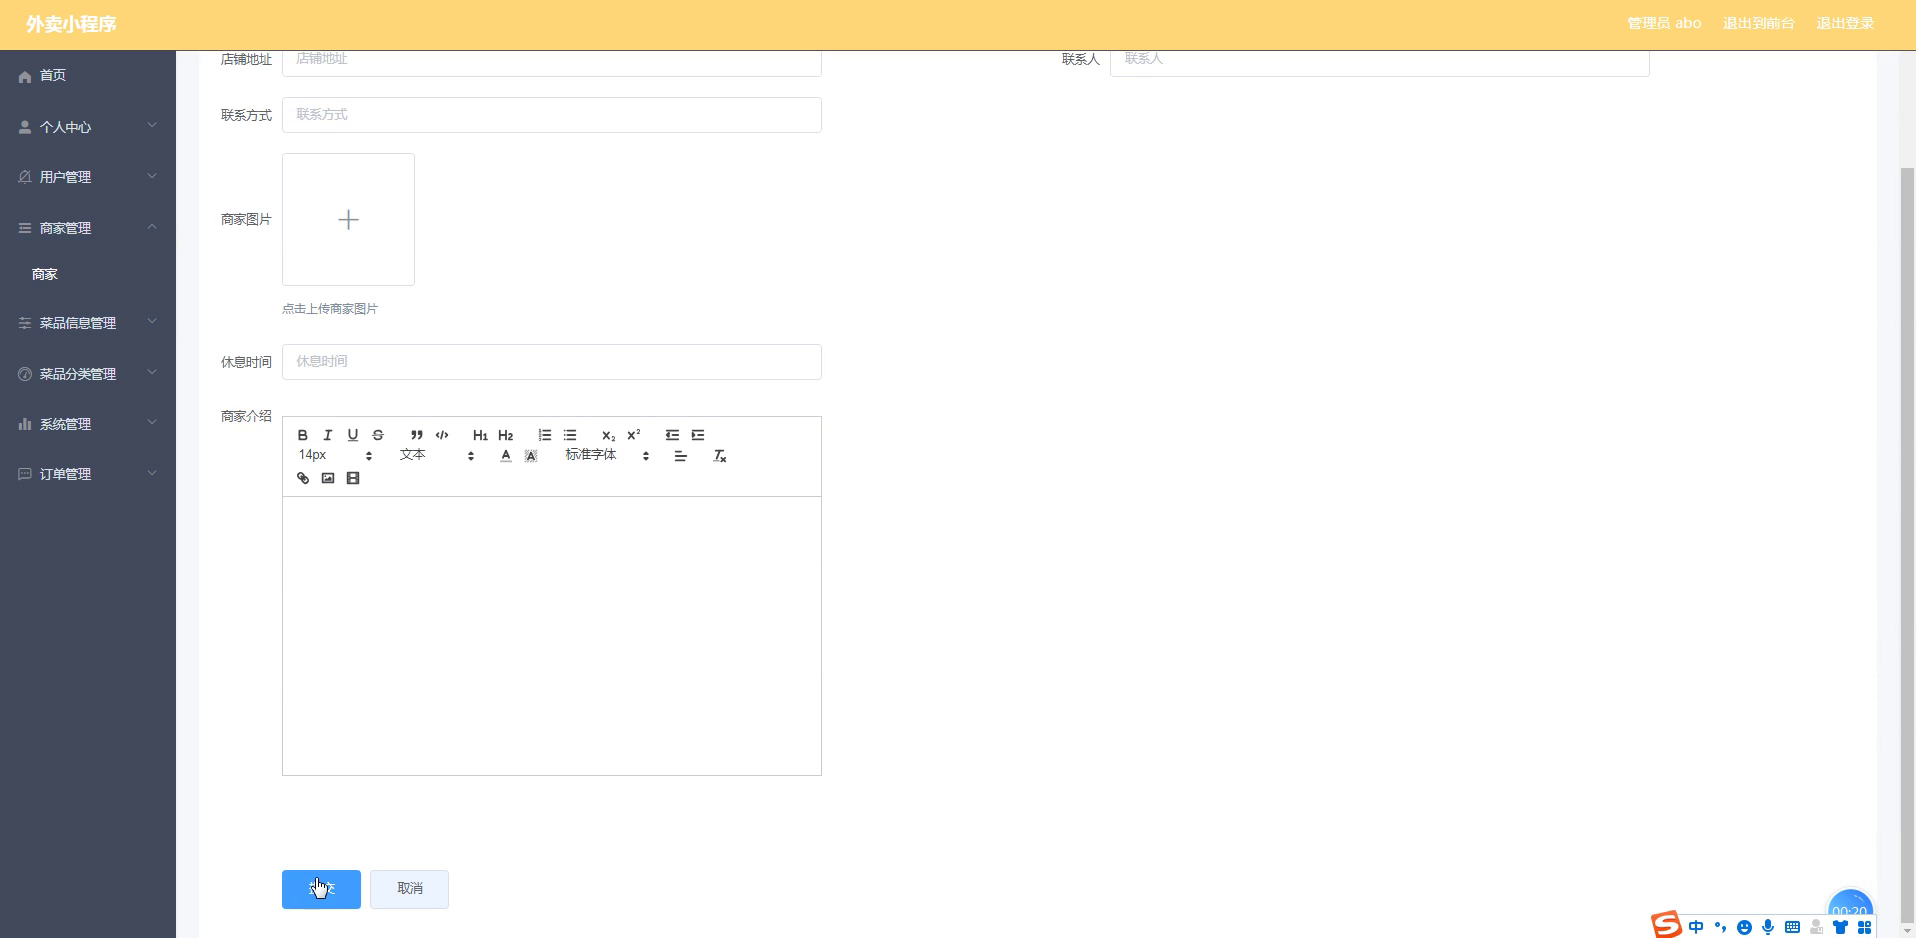The width and height of the screenshot is (1916, 938).
Task: Apply Heading 1 style in the editor
Action: click(480, 435)
